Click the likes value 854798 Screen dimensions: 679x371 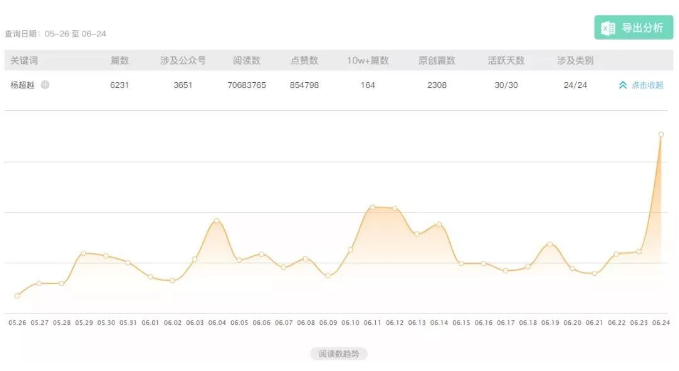point(304,85)
